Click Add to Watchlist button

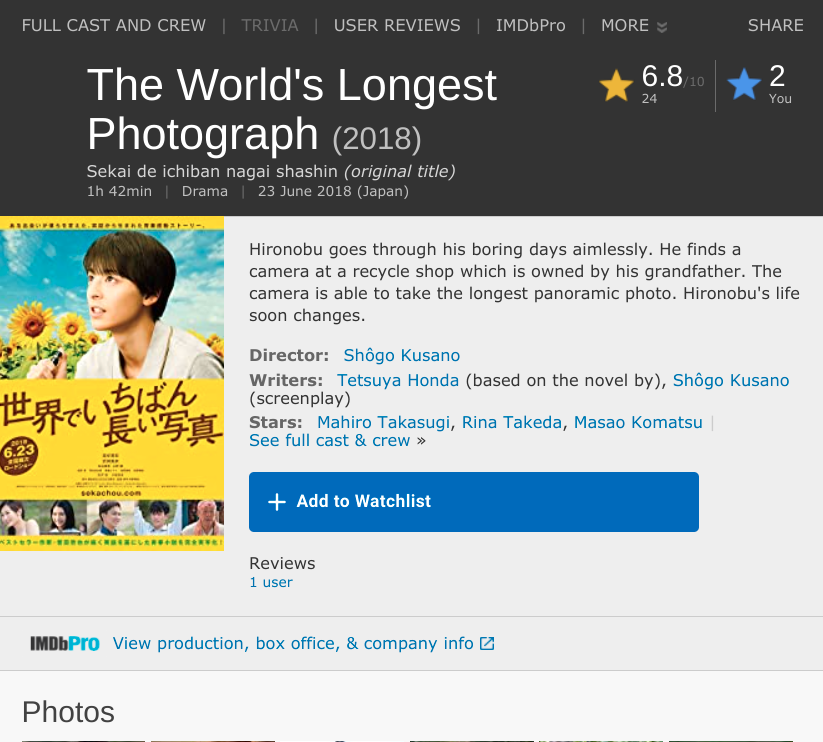473,502
